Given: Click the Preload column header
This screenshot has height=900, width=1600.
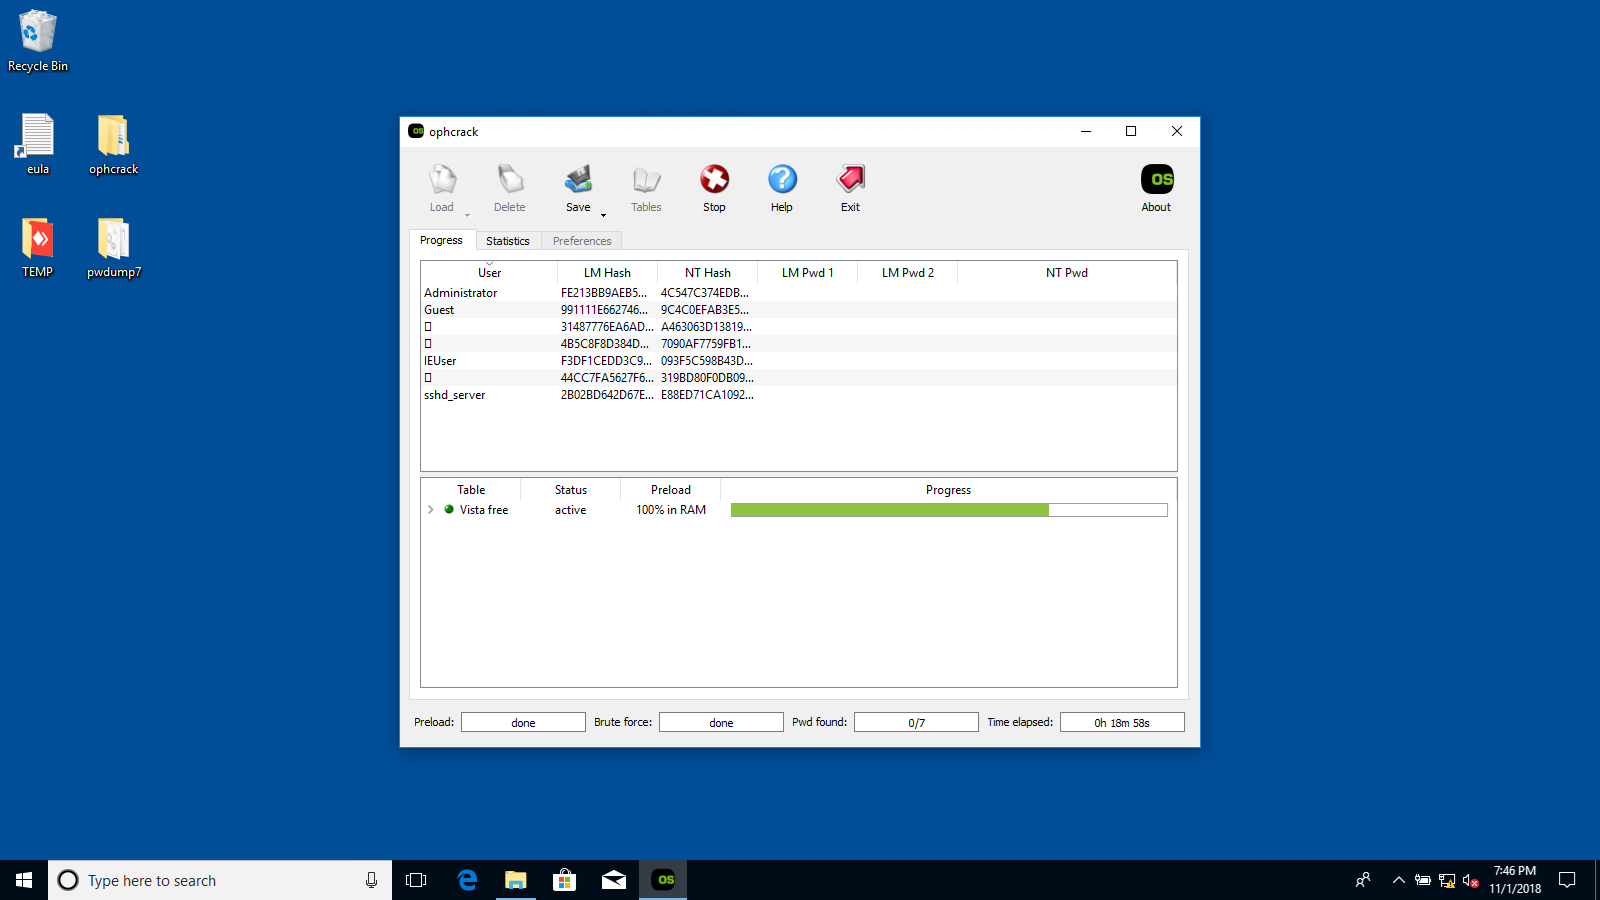Looking at the screenshot, I should pos(671,490).
